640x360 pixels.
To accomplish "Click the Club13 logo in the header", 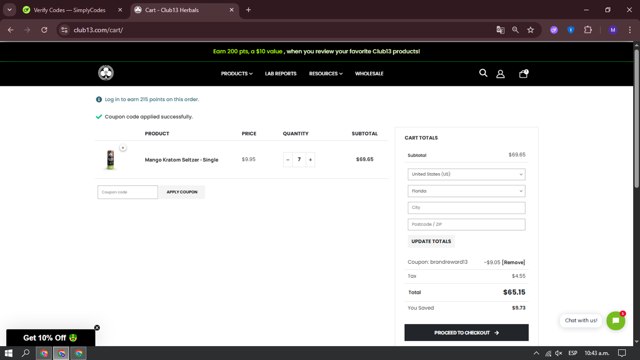I will pyautogui.click(x=106, y=73).
